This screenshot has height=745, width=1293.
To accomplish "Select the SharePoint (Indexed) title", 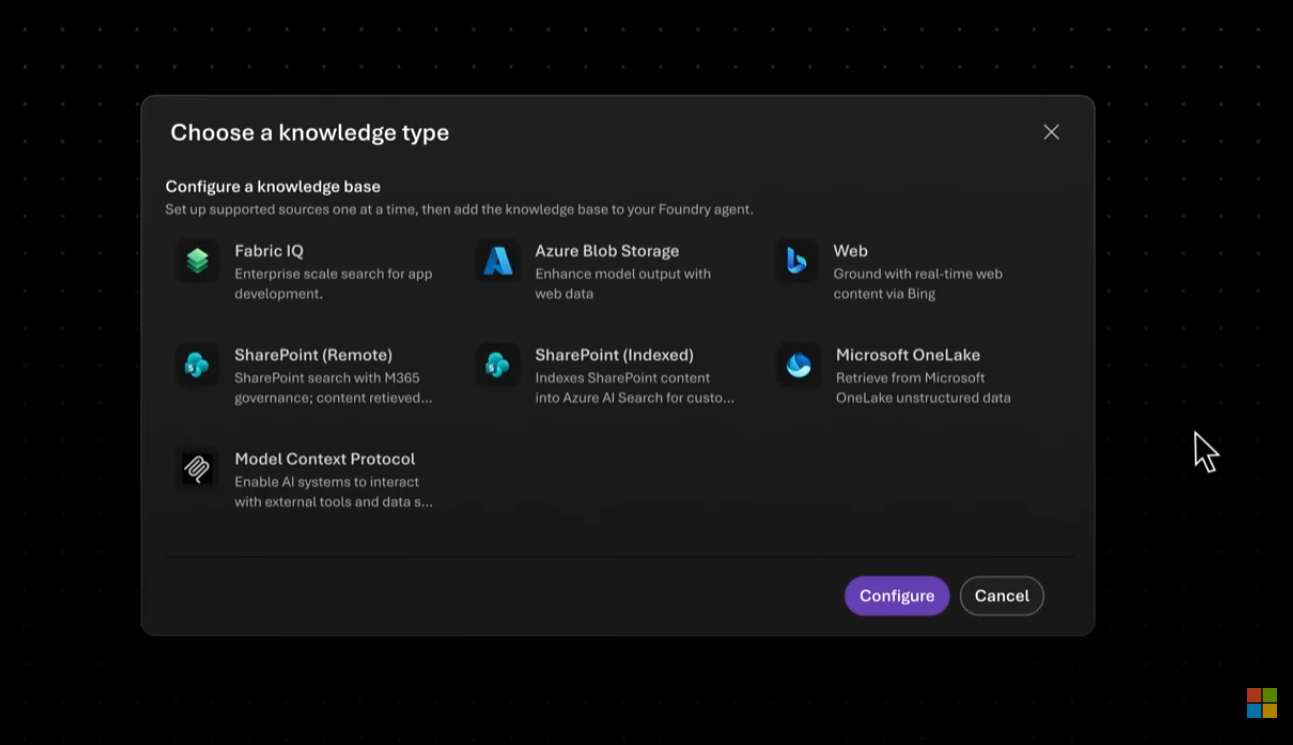I will tap(614, 355).
